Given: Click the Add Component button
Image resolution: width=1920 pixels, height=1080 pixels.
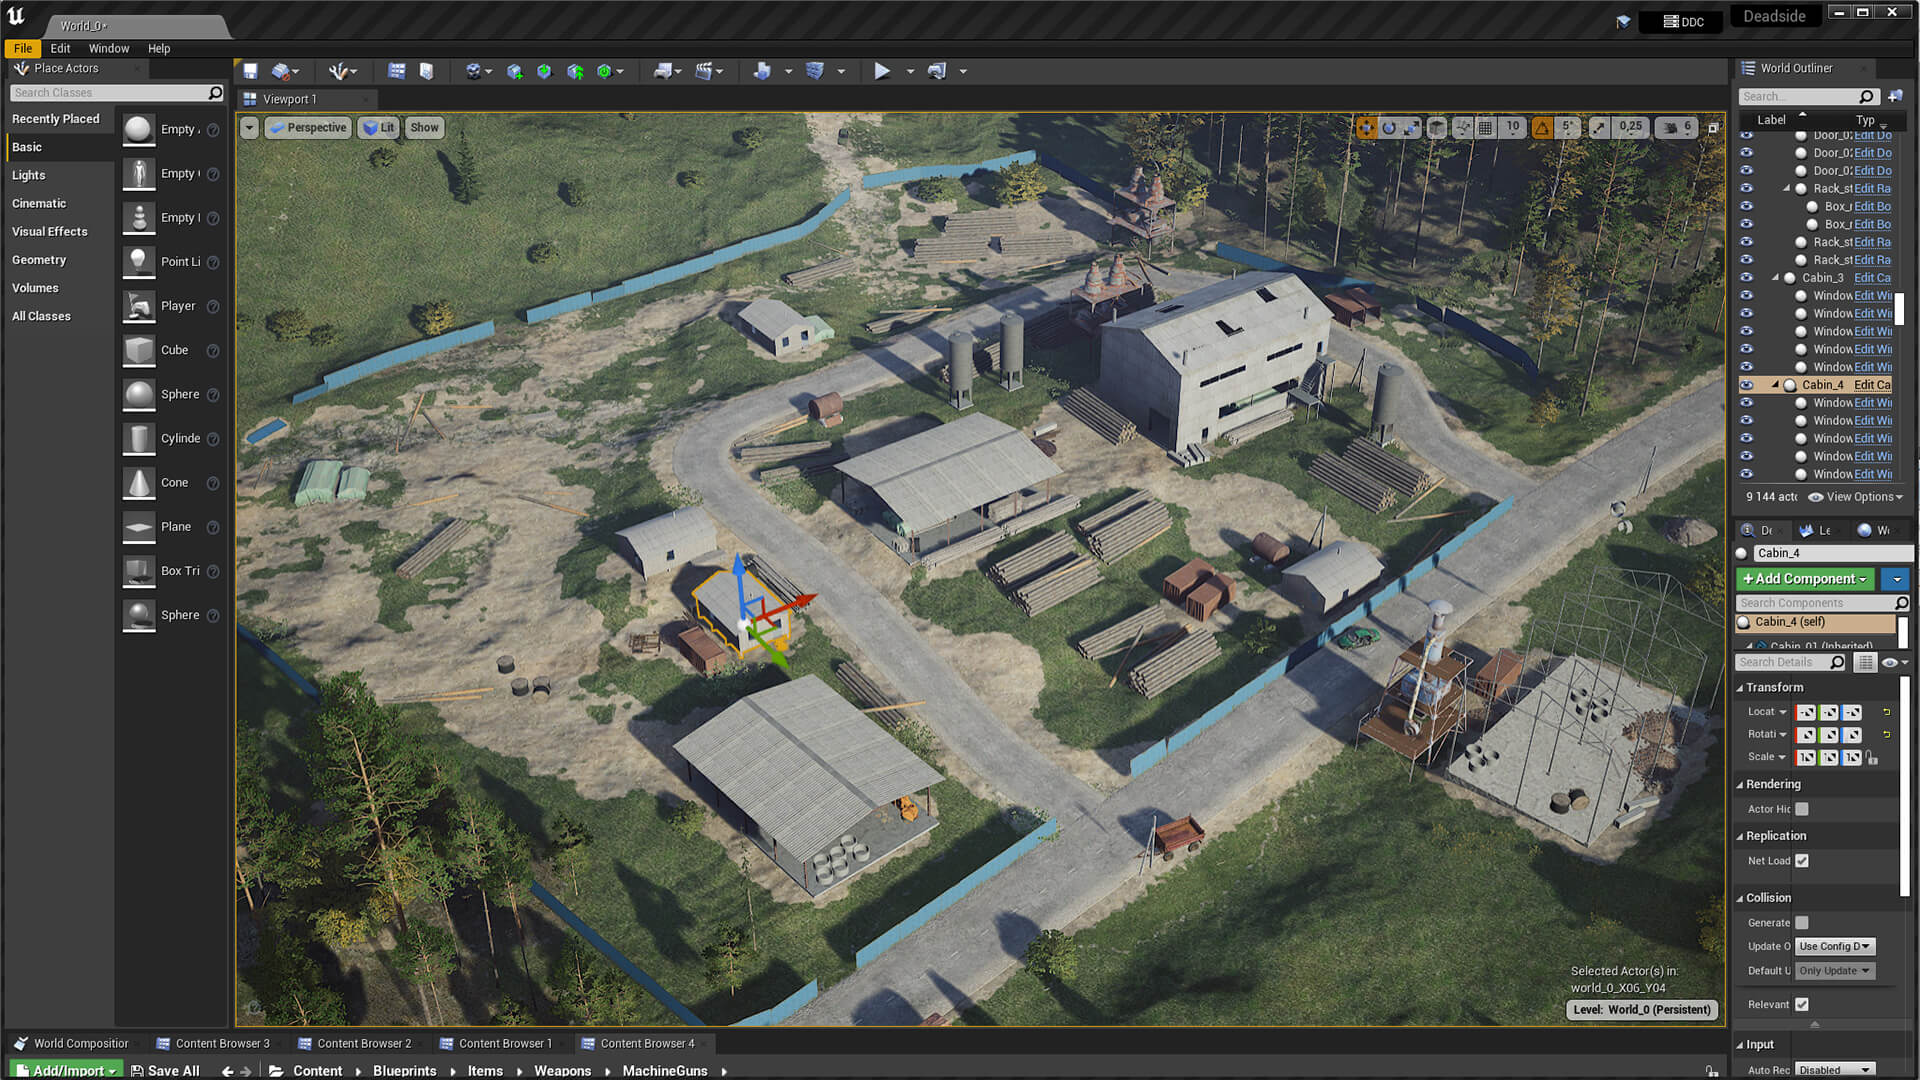Looking at the screenshot, I should click(1805, 579).
